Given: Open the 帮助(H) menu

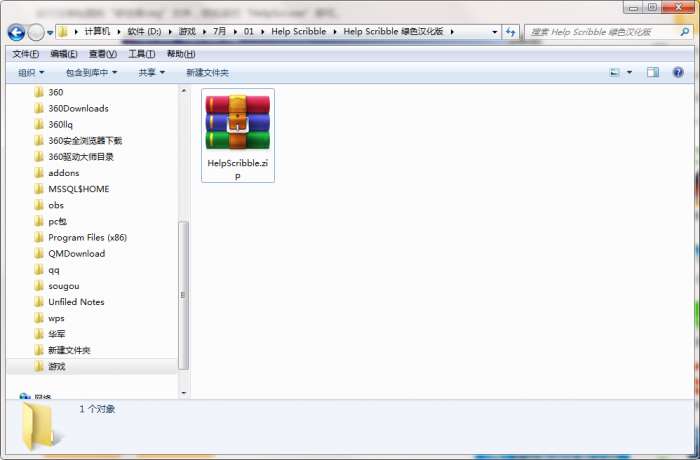Looking at the screenshot, I should (x=181, y=54).
